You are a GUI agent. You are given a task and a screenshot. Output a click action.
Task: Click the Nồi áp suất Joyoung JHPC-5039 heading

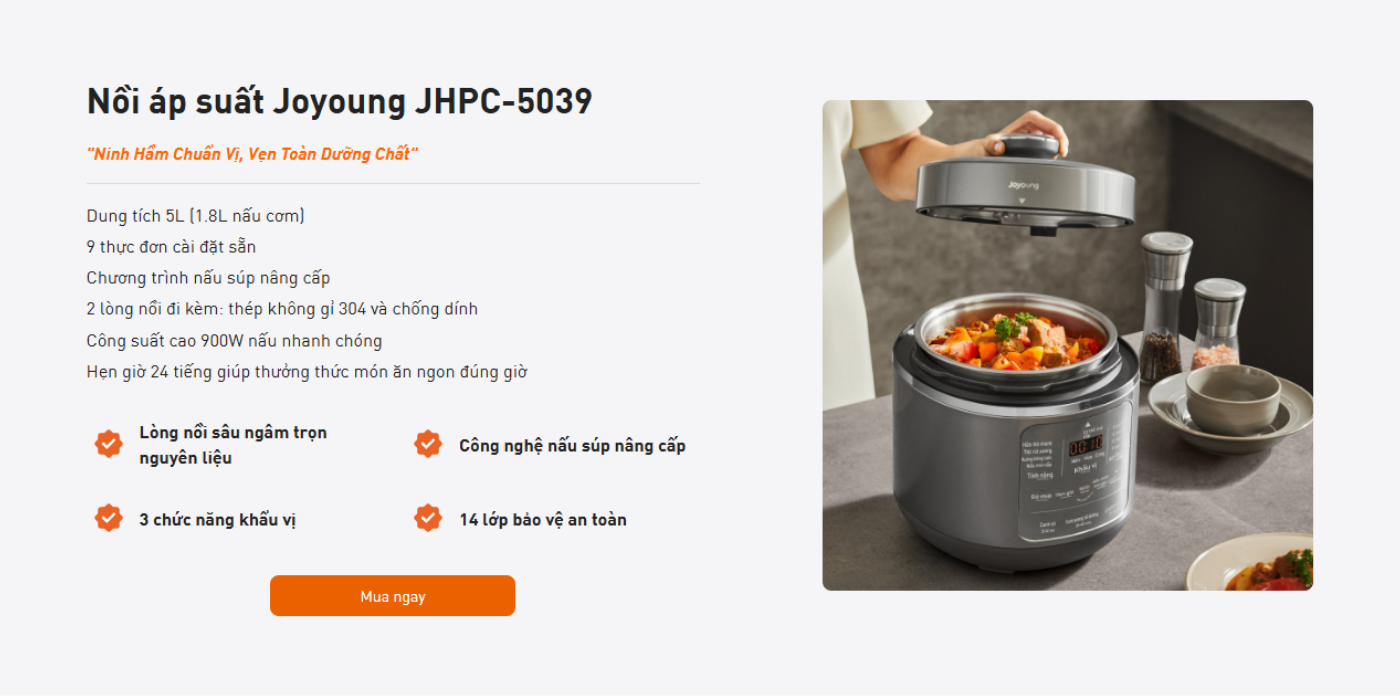coord(340,101)
